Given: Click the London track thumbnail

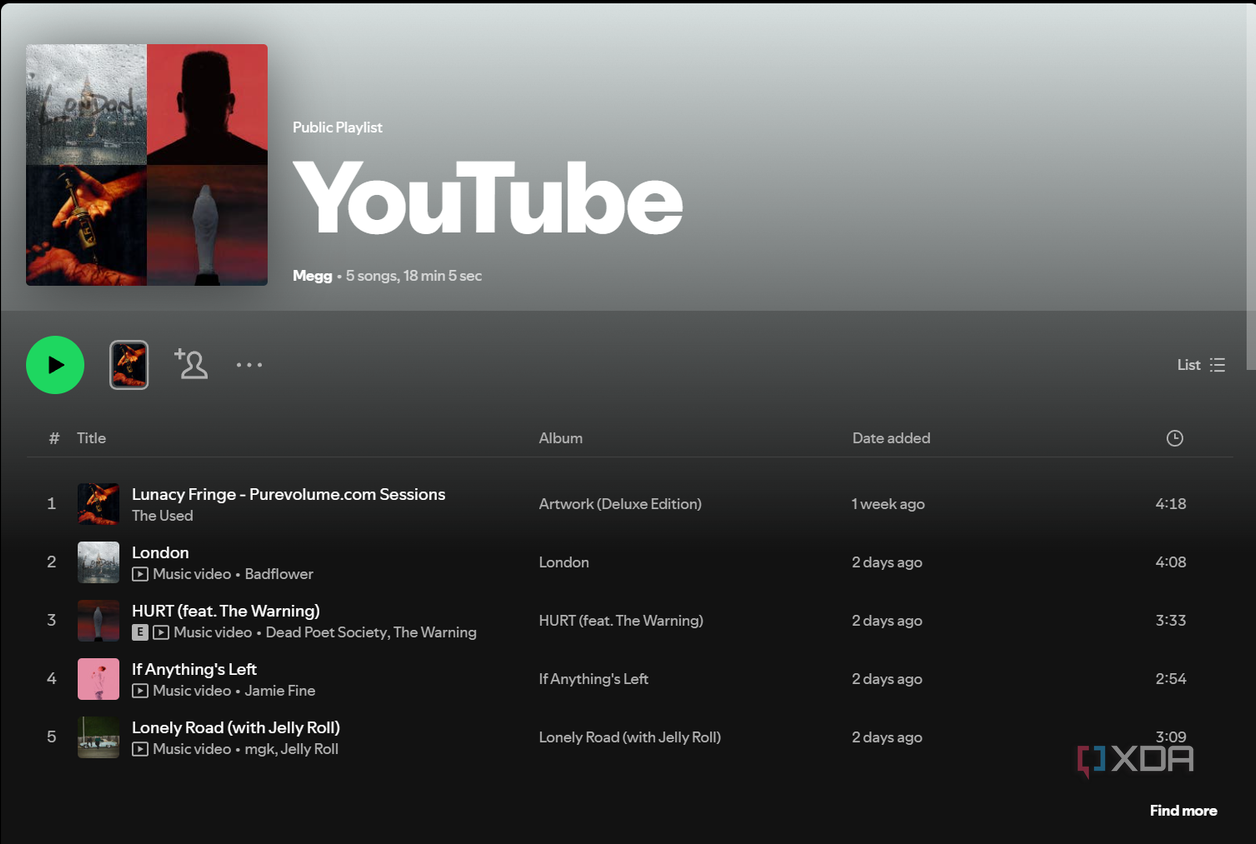Looking at the screenshot, I should (x=98, y=562).
